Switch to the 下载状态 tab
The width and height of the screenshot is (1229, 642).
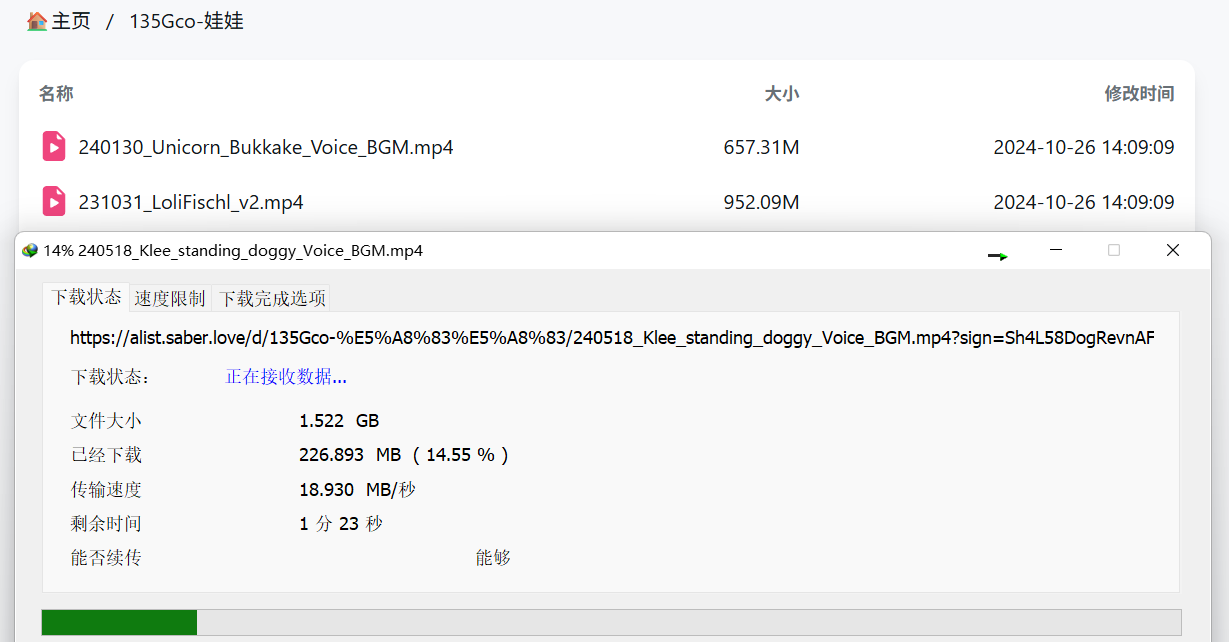[87, 297]
